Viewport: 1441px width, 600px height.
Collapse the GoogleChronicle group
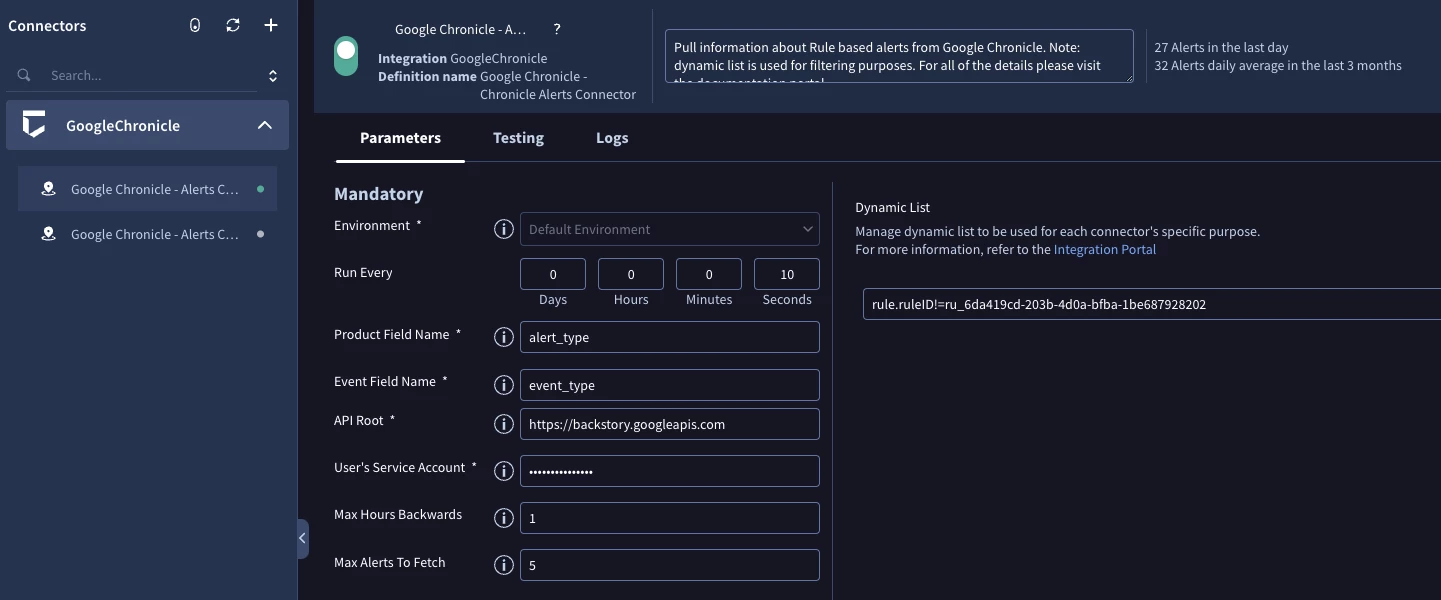coord(265,125)
